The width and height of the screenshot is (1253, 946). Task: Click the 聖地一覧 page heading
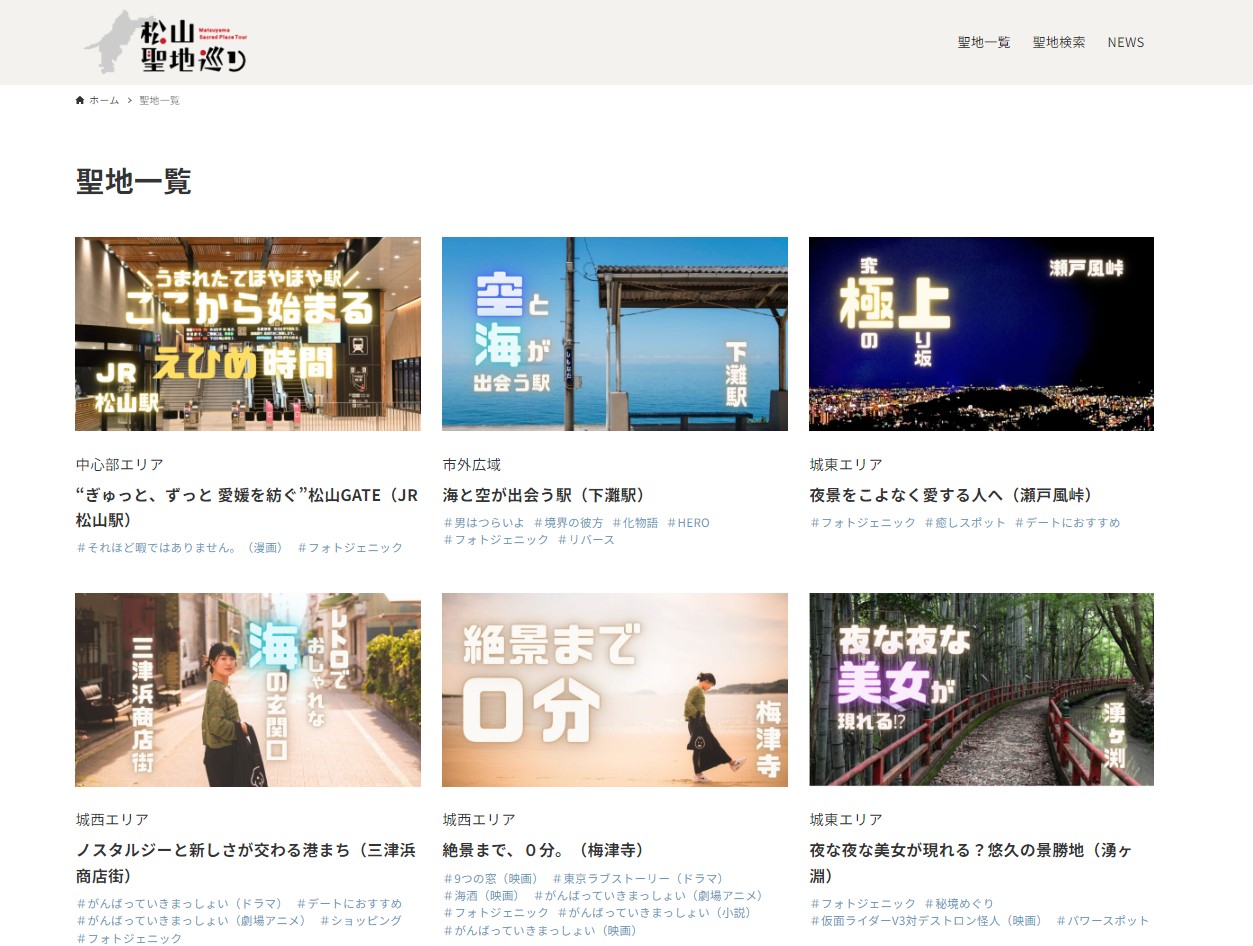(x=133, y=182)
